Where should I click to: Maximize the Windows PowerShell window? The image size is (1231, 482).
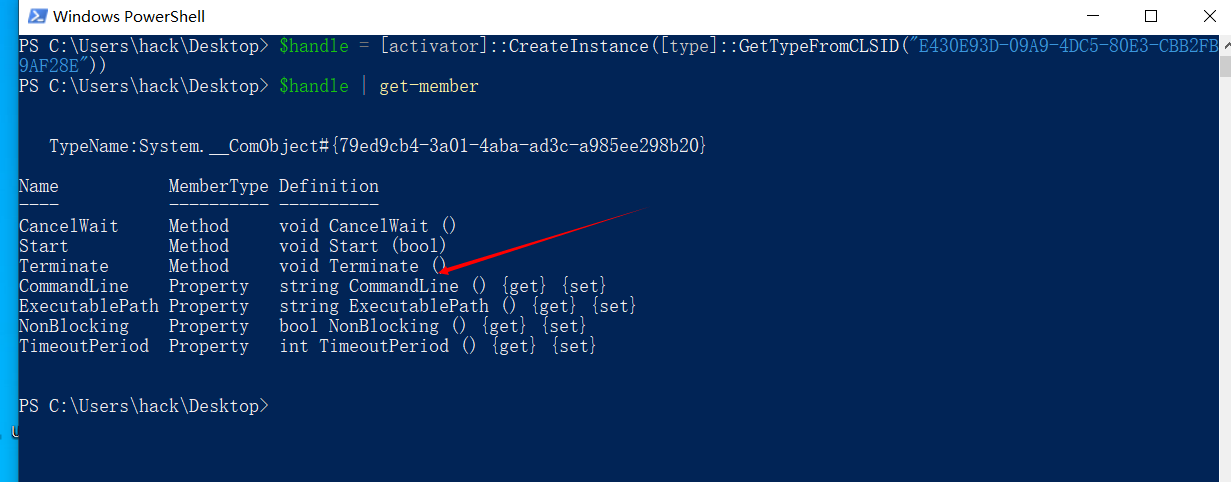click(x=1150, y=16)
